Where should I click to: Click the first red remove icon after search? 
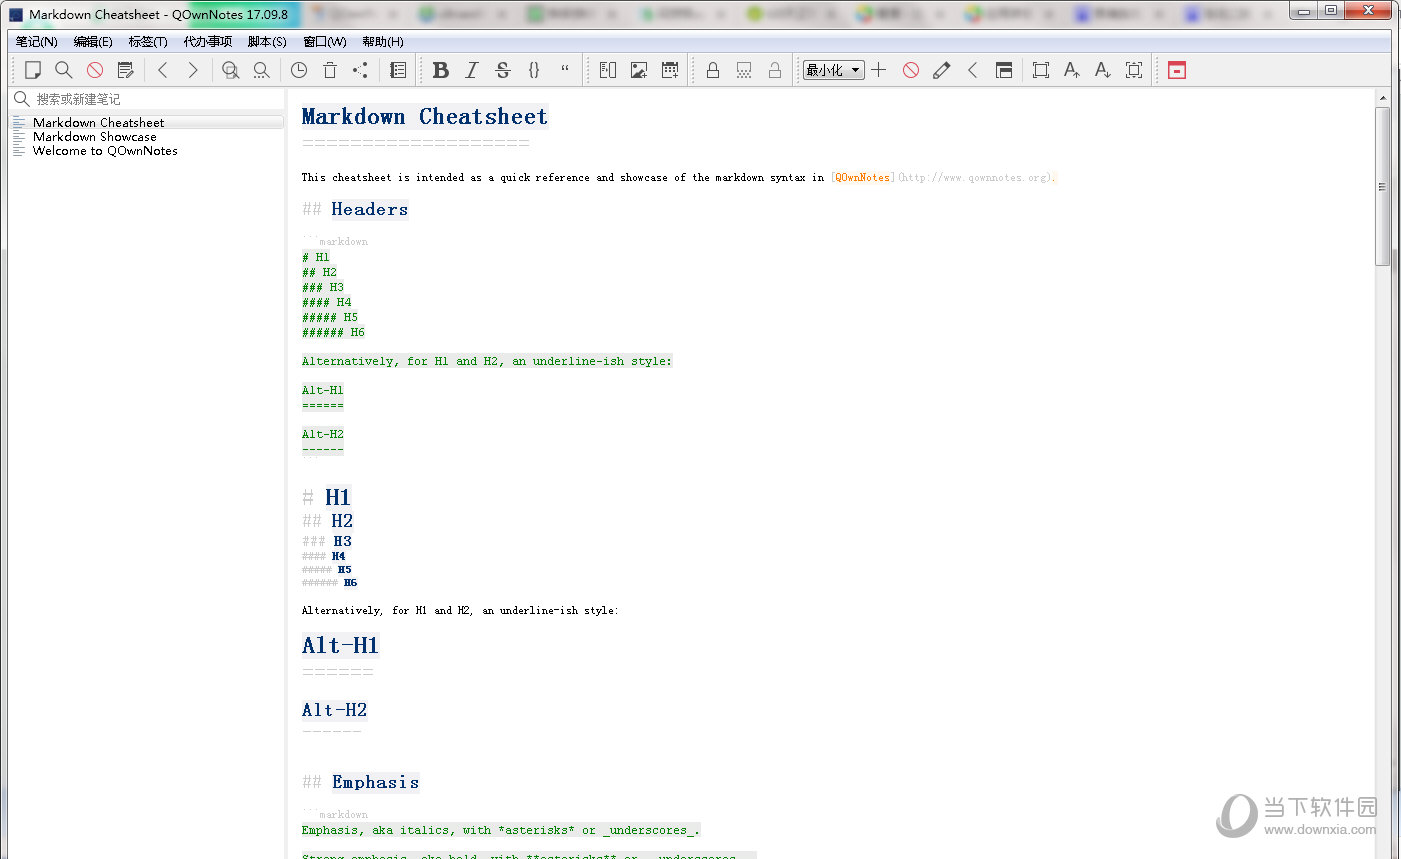95,70
